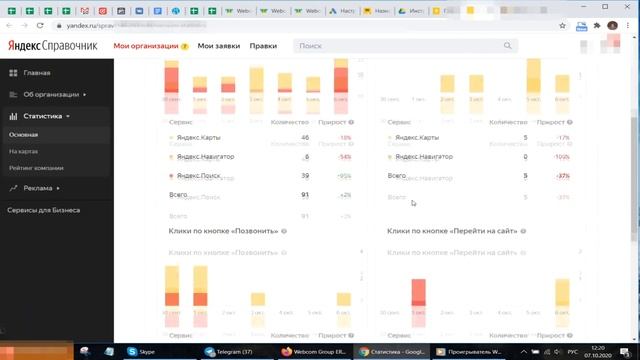Click Яндекс.Навигатор row showing -100%
640x360 pixels.
tap(479, 157)
